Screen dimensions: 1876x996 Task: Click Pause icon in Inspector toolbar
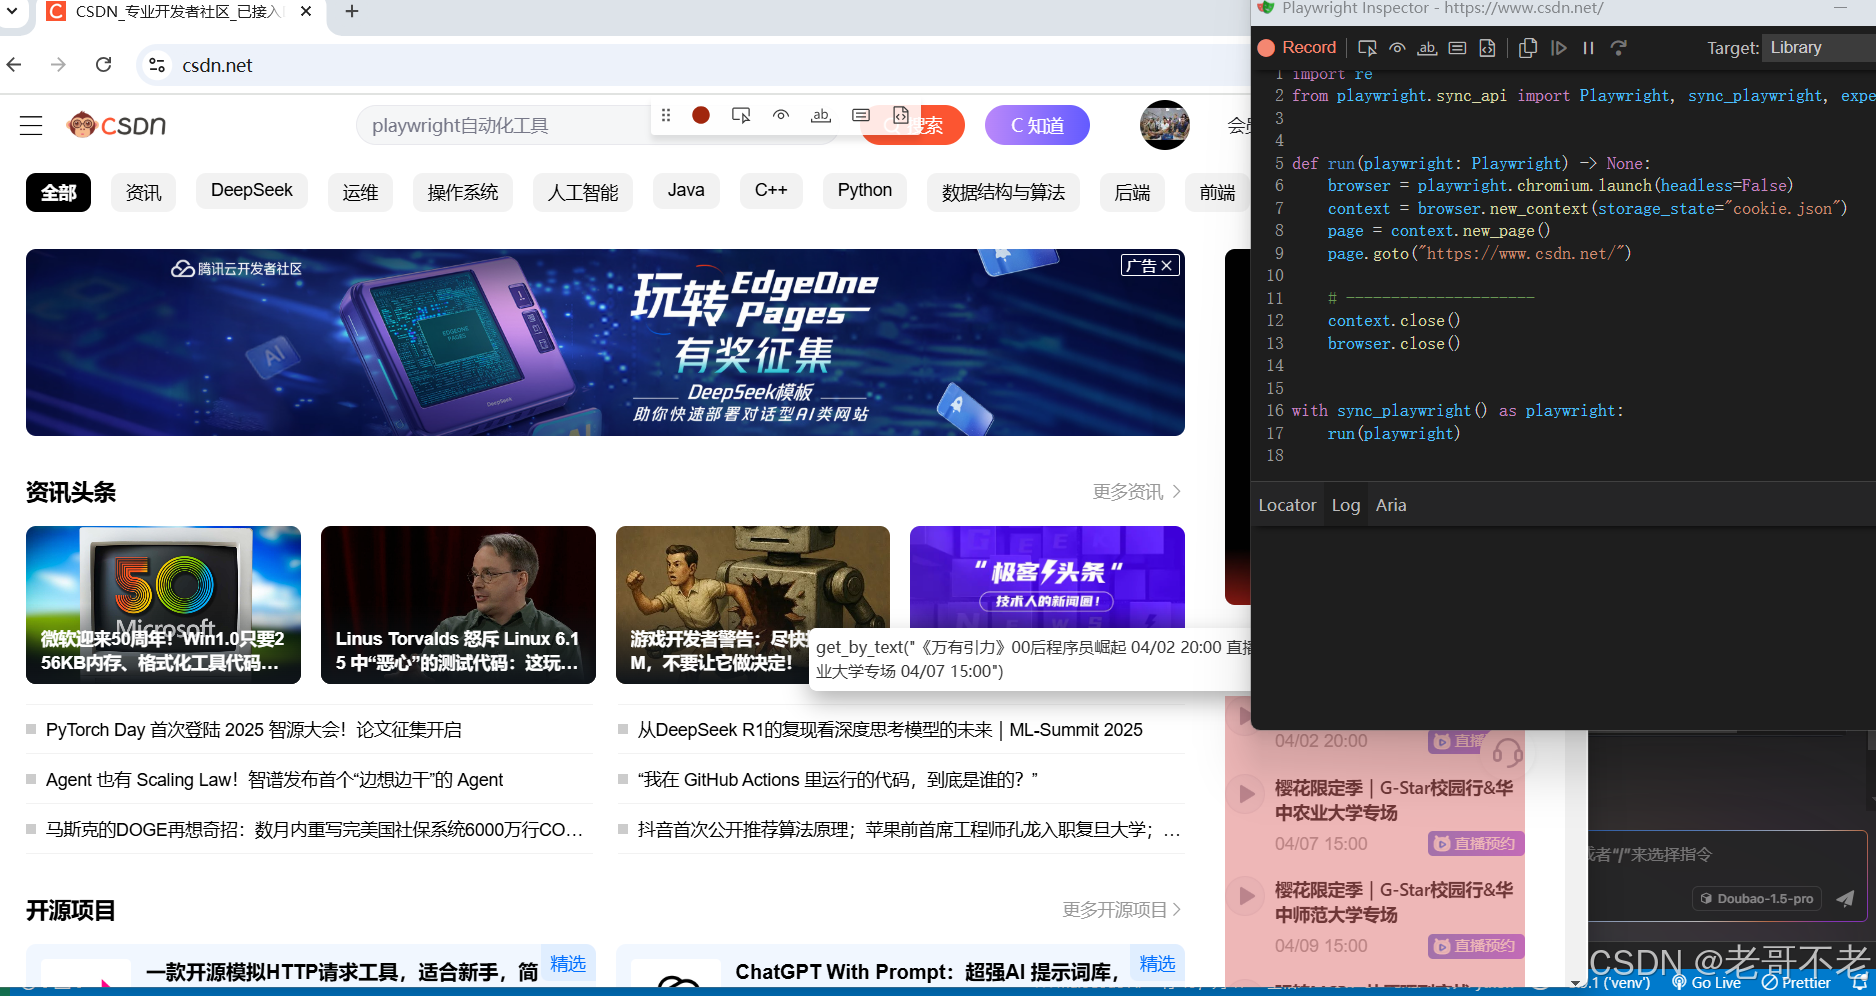tap(1588, 48)
